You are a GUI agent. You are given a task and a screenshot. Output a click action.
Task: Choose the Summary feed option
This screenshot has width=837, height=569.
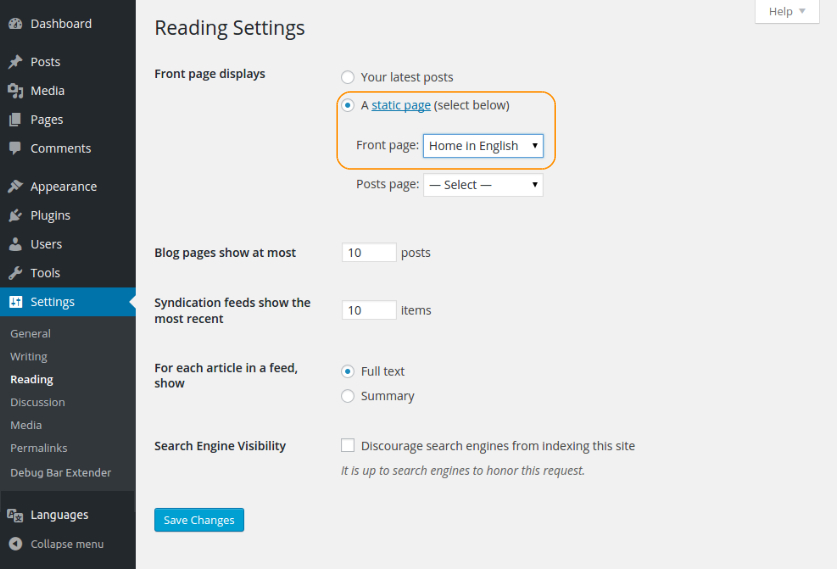point(348,396)
